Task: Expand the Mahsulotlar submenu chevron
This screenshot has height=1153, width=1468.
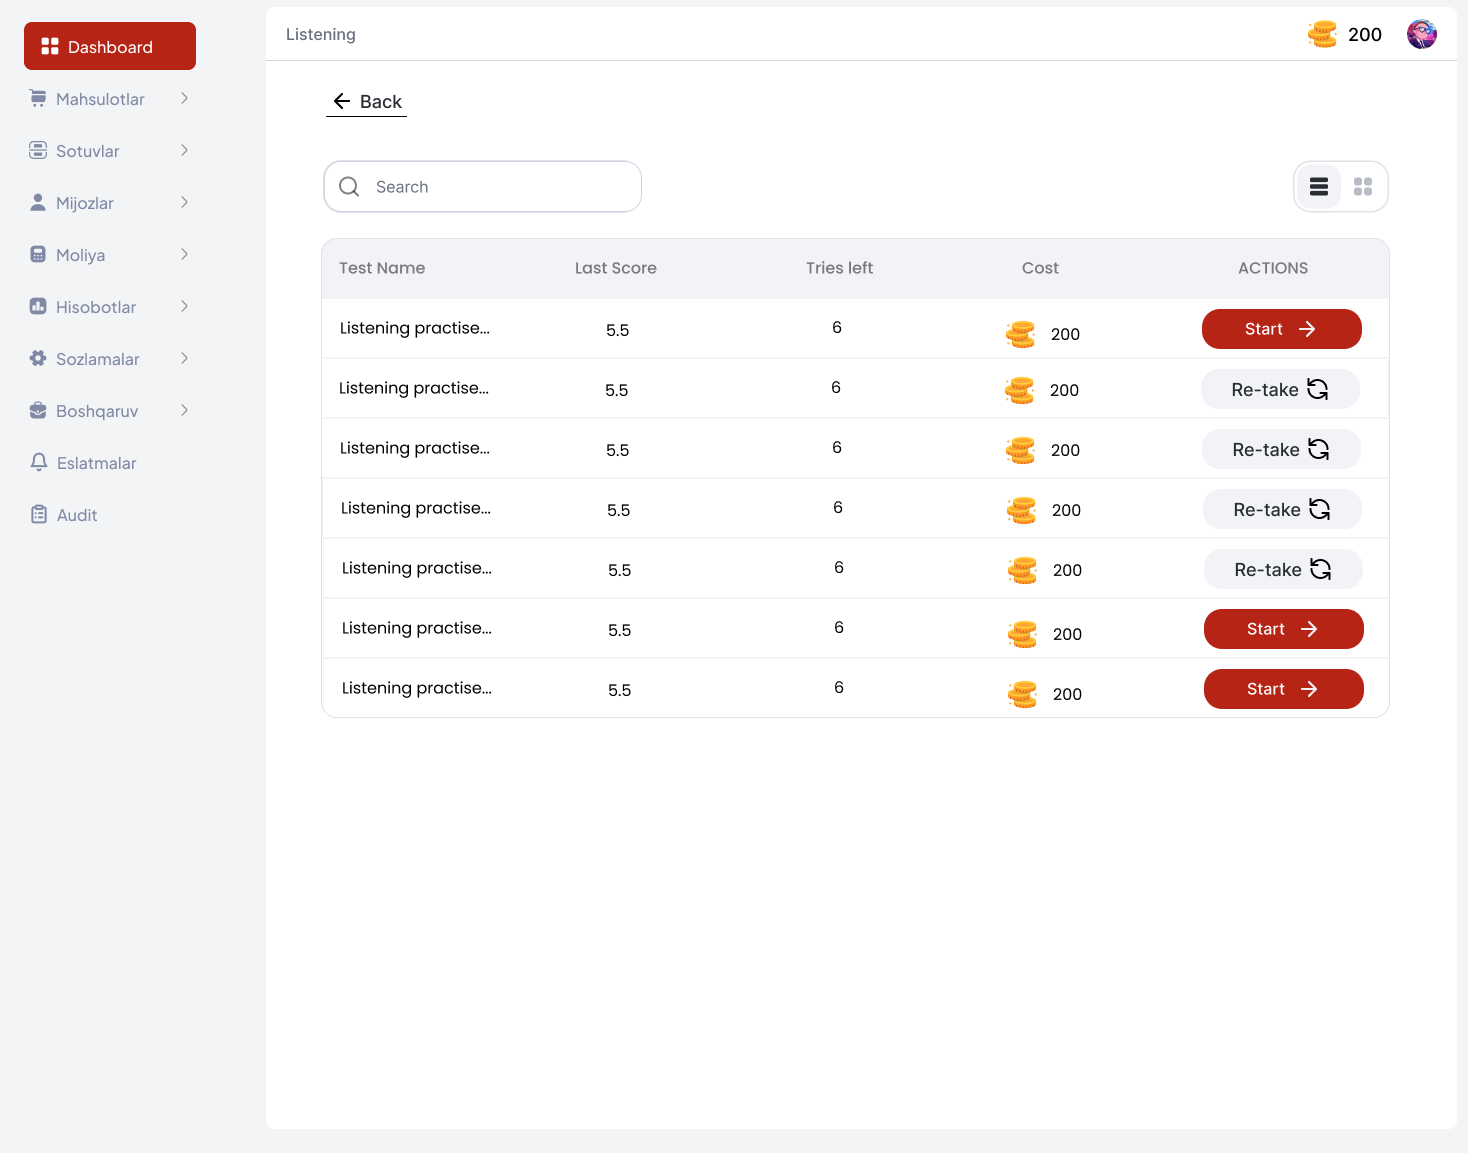Action: click(x=184, y=98)
